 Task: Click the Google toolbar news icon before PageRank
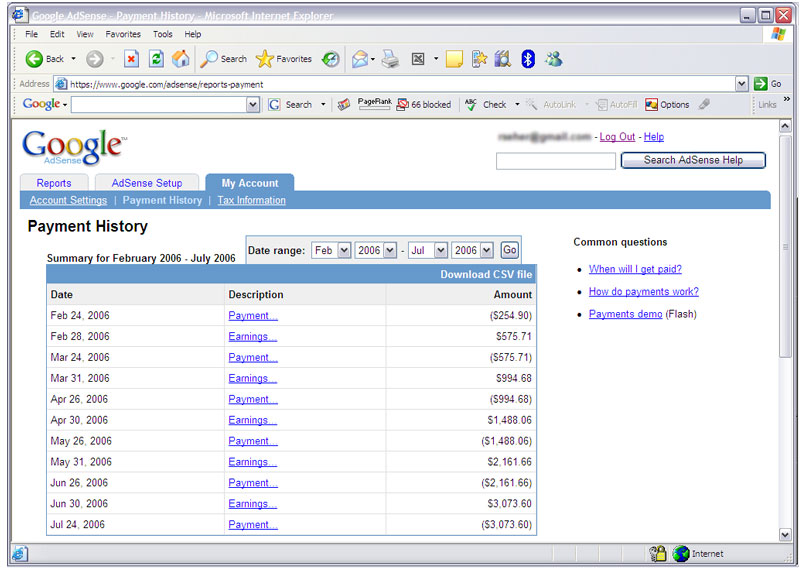coord(344,105)
